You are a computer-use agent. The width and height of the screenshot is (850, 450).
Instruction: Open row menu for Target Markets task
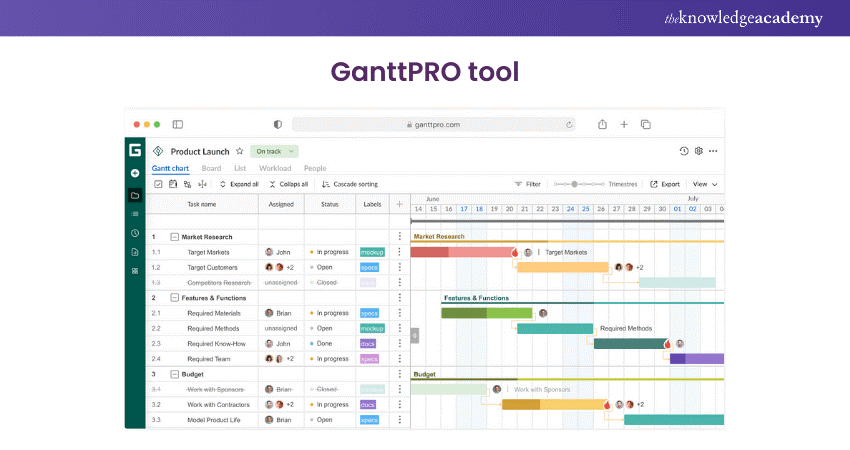coord(400,252)
